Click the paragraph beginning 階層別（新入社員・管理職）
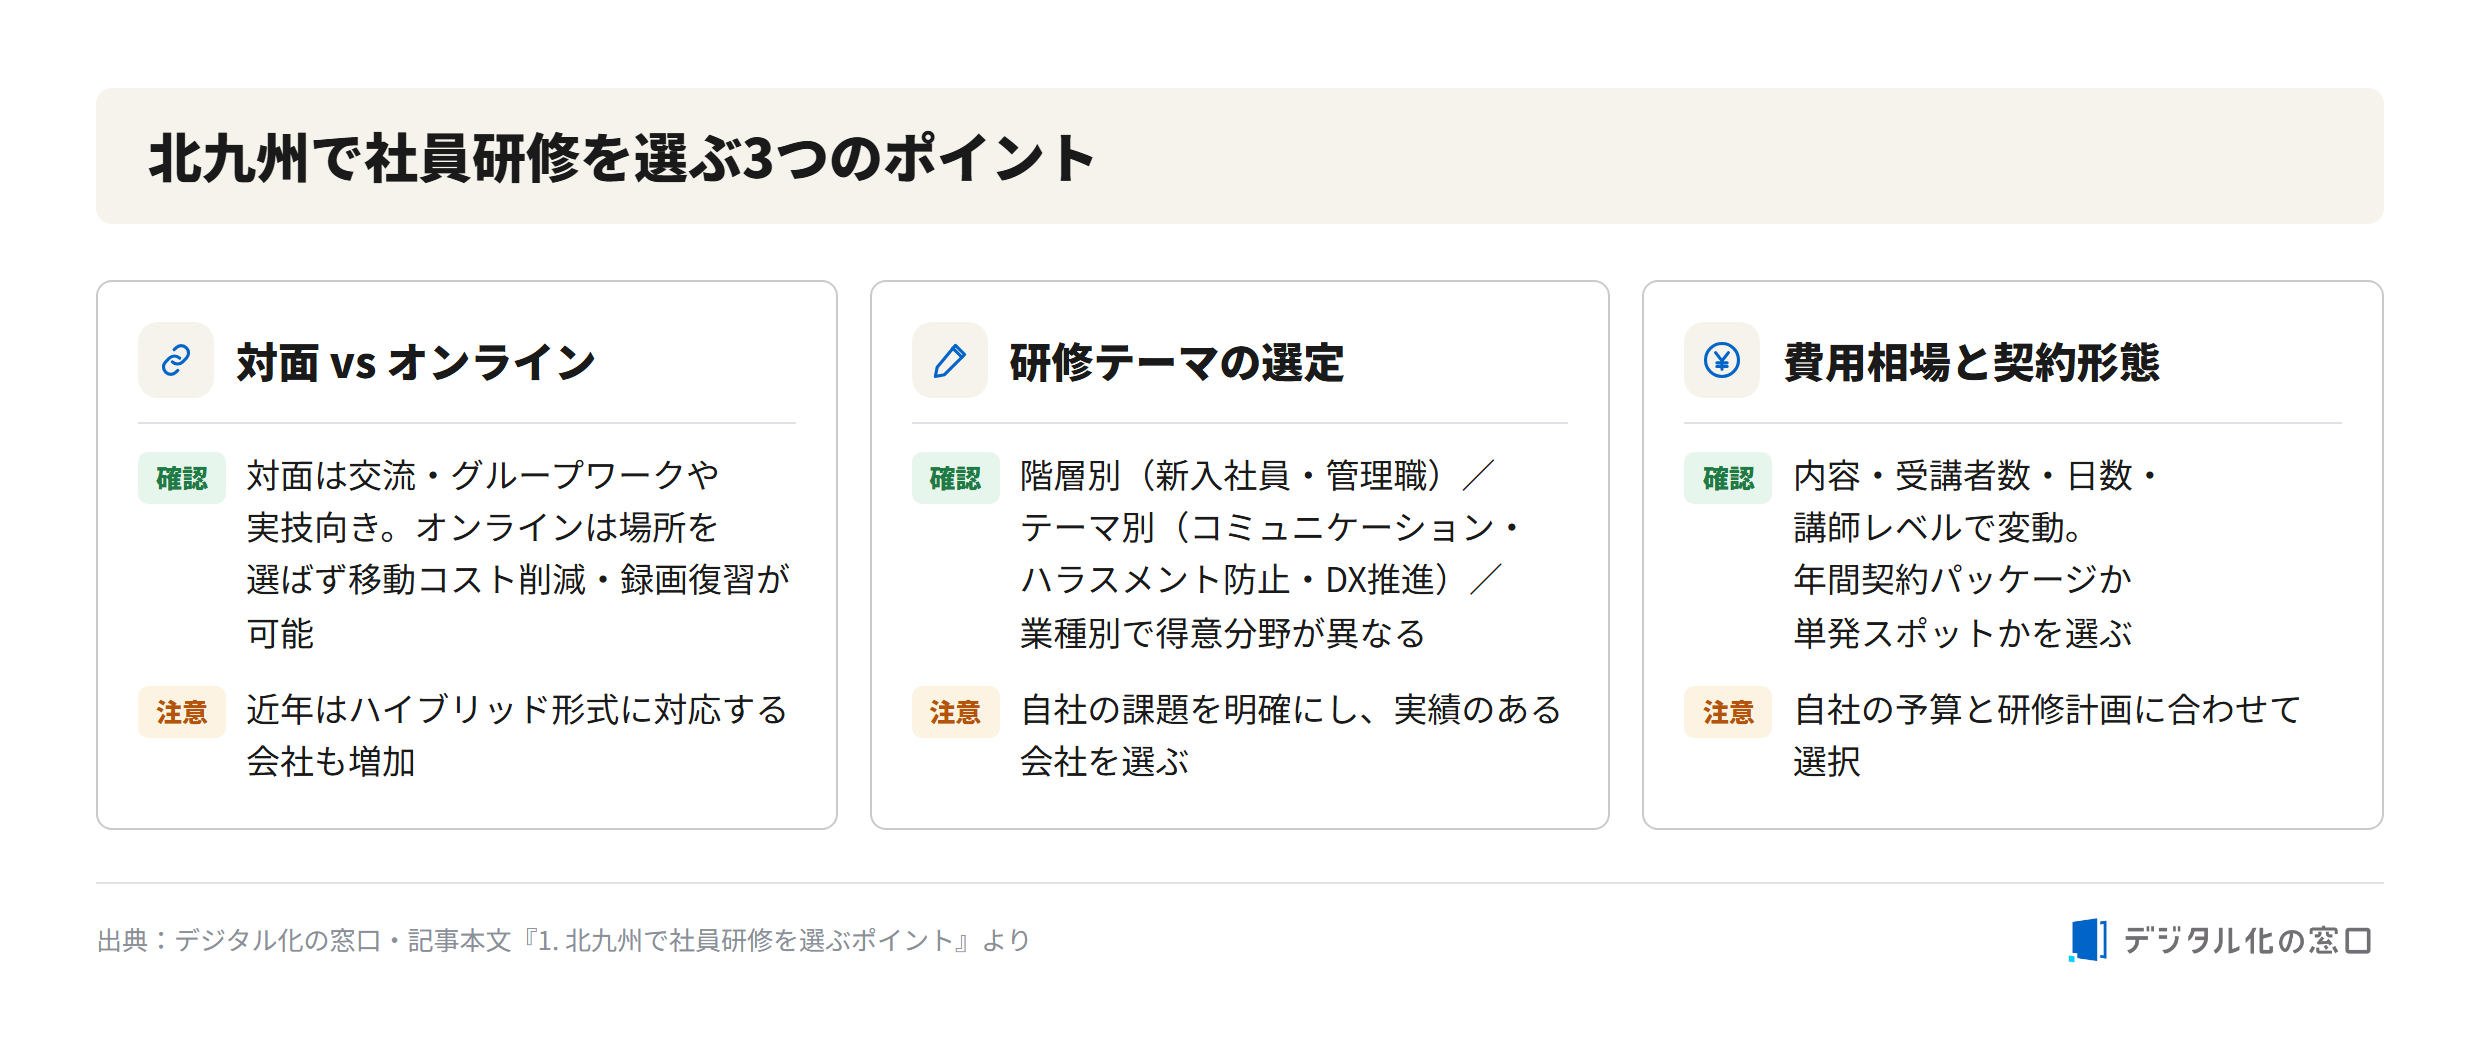Screen dimensions: 2480x1056 [x=1269, y=554]
